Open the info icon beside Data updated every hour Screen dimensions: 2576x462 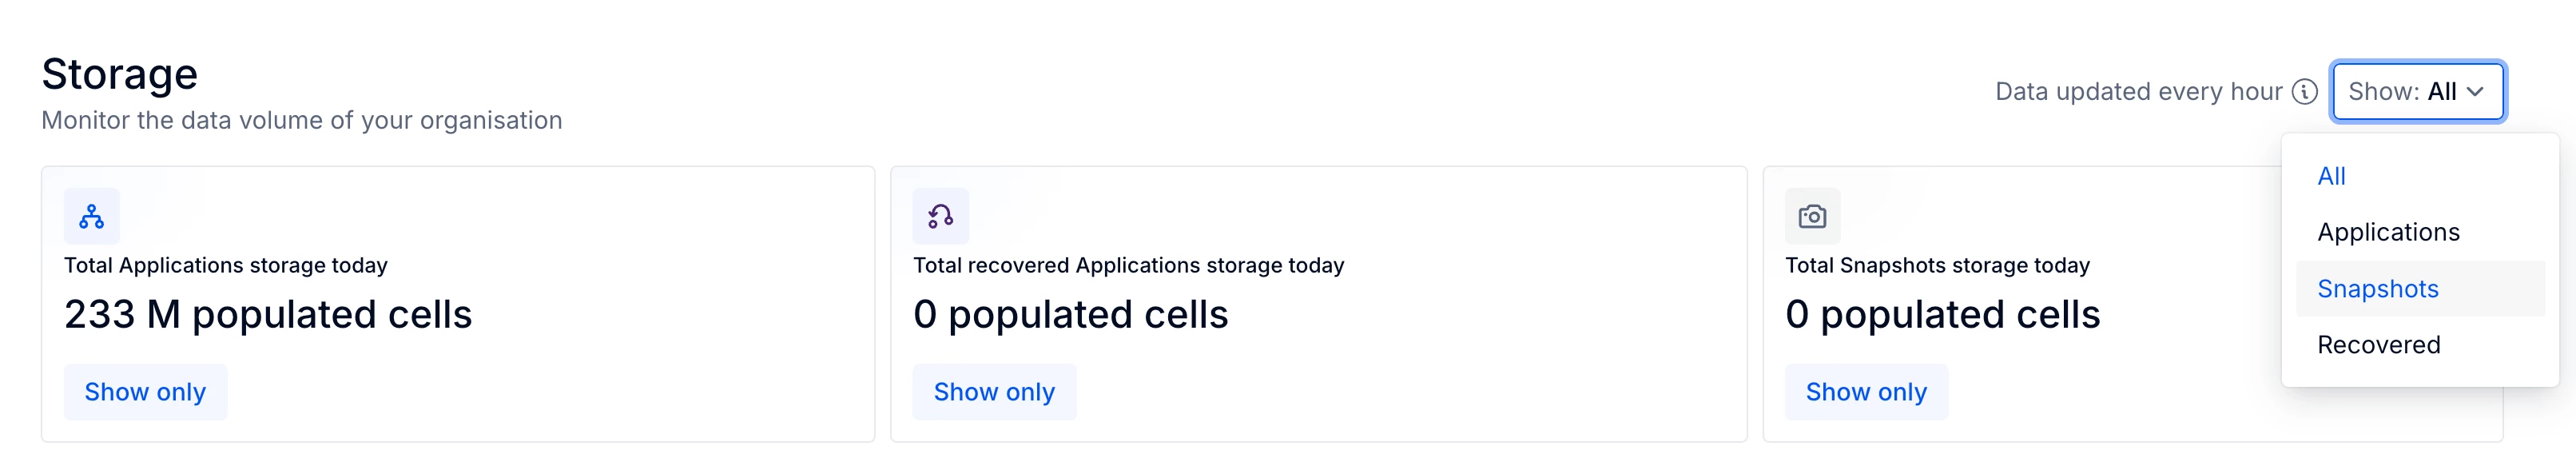click(2305, 92)
